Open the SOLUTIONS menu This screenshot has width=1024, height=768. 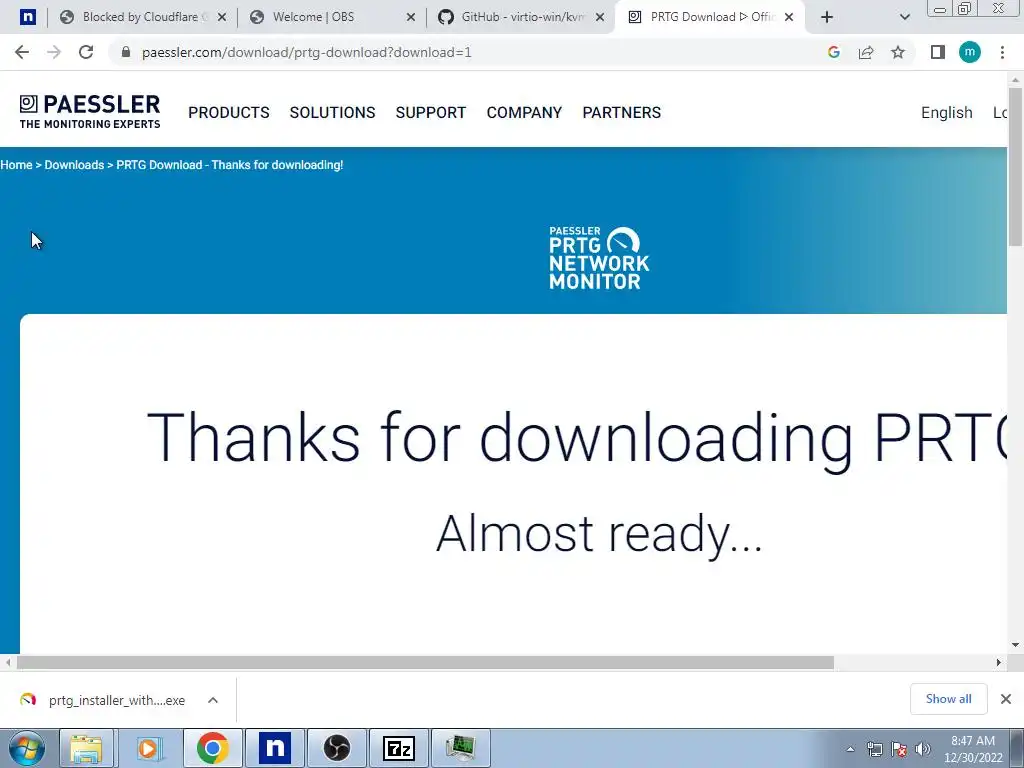[x=332, y=112]
